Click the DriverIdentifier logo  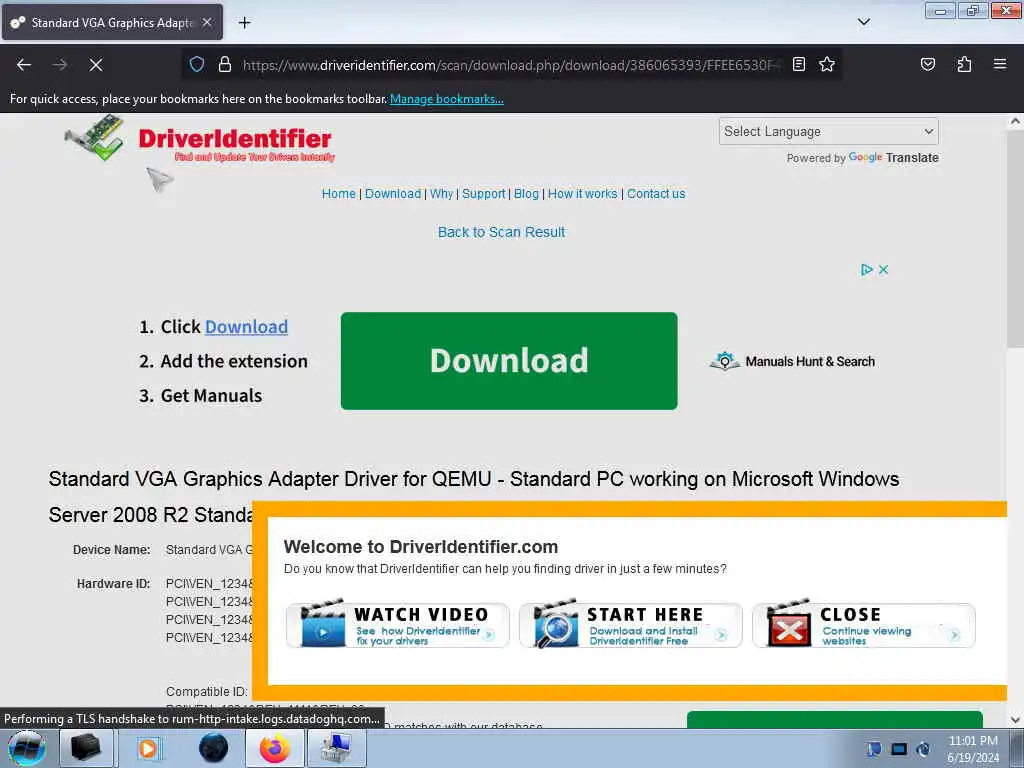200,139
